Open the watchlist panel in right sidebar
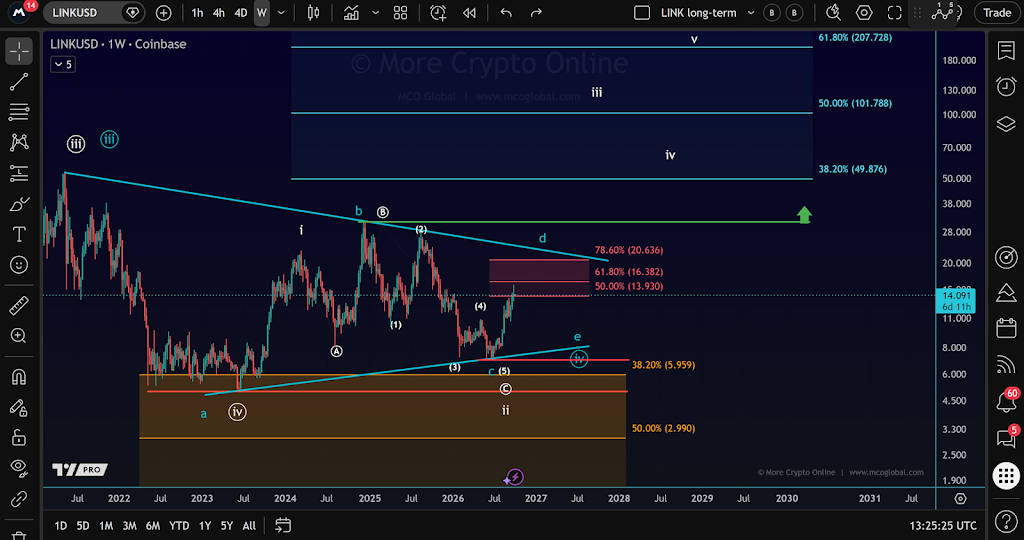1024x540 pixels. [1006, 50]
